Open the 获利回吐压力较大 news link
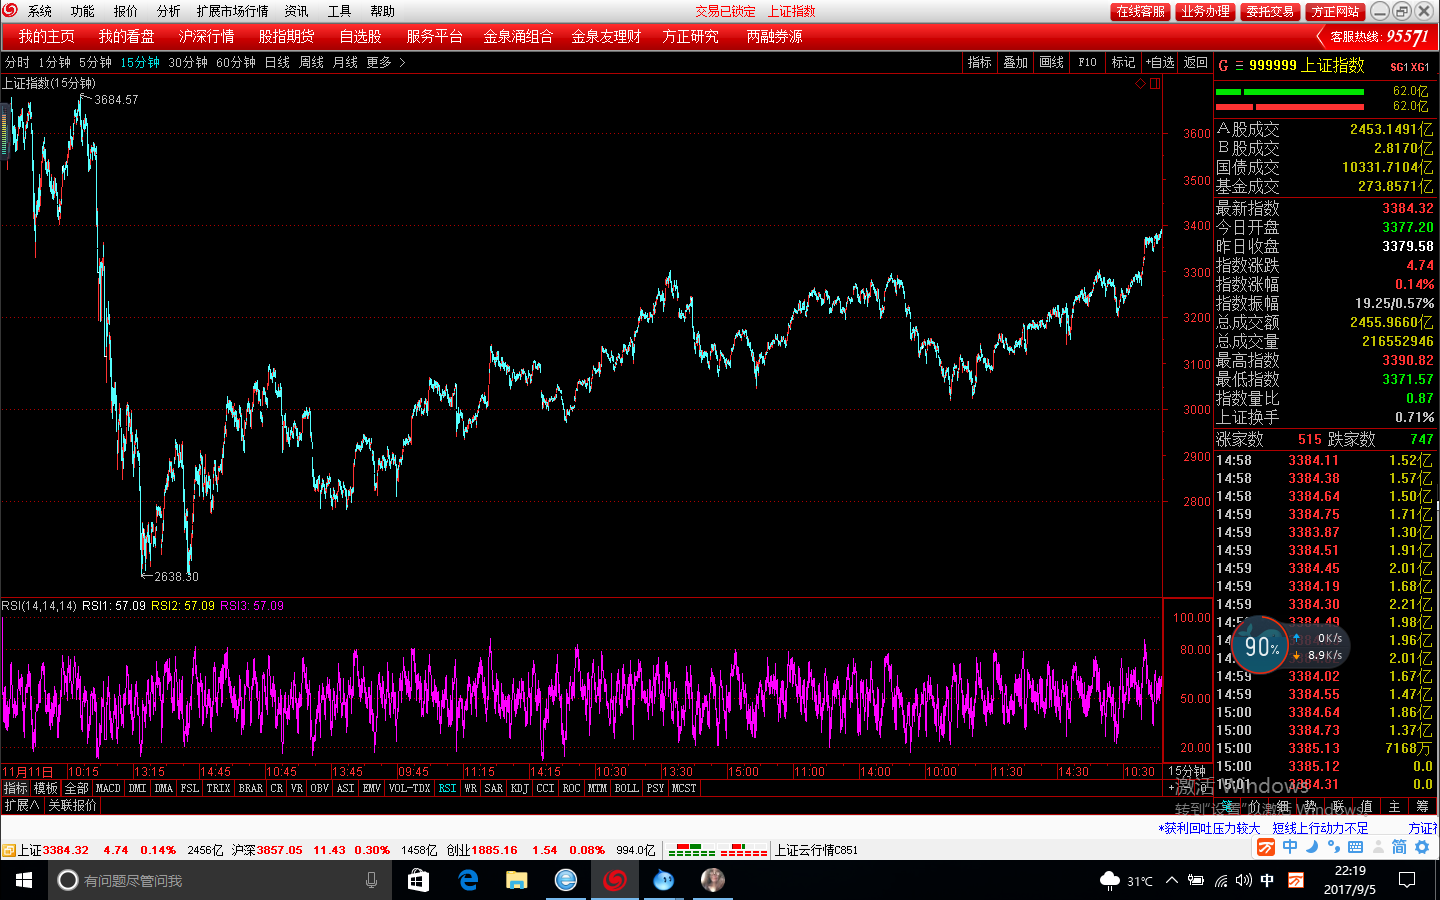 point(1209,828)
